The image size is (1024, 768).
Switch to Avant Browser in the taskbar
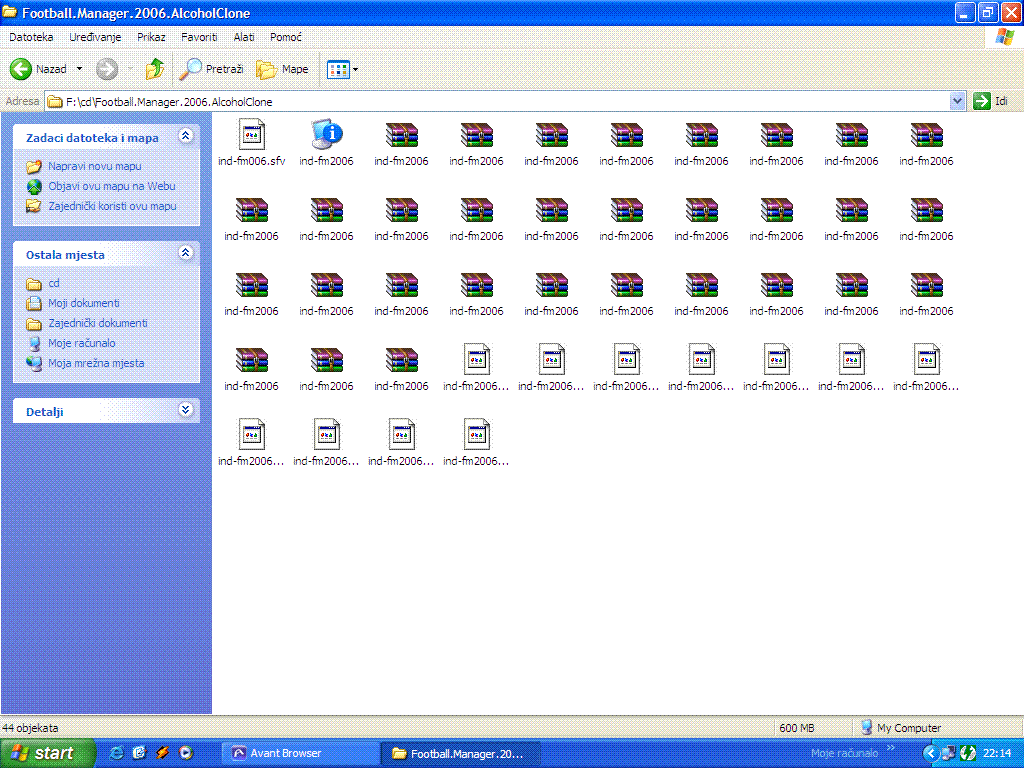[285, 753]
